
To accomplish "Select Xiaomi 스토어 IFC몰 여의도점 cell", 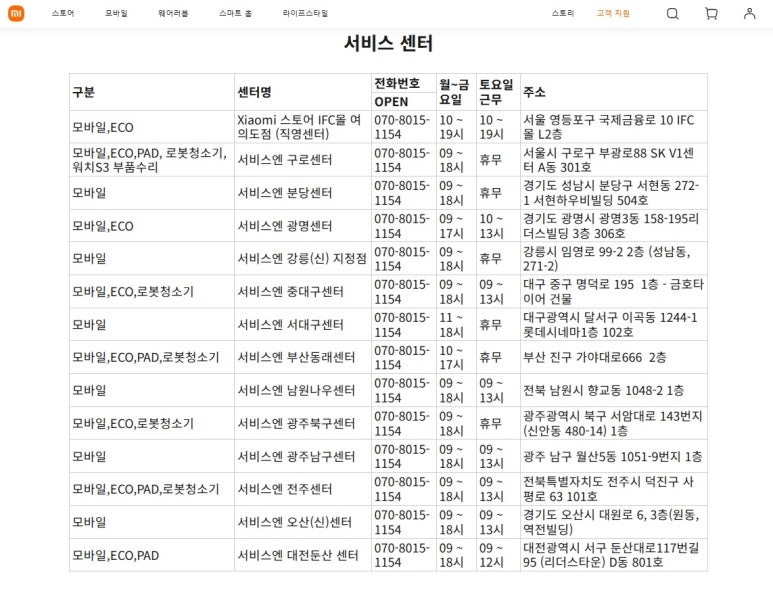I will point(303,127).
